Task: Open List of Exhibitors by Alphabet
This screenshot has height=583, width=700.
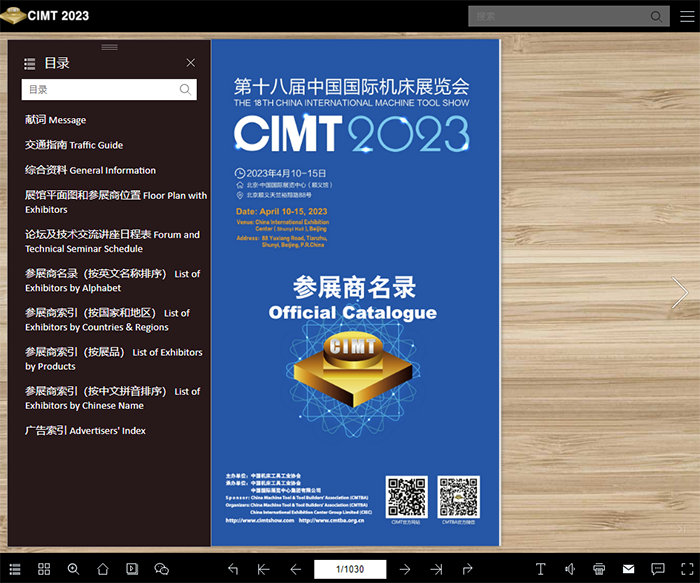Action: pos(112,281)
